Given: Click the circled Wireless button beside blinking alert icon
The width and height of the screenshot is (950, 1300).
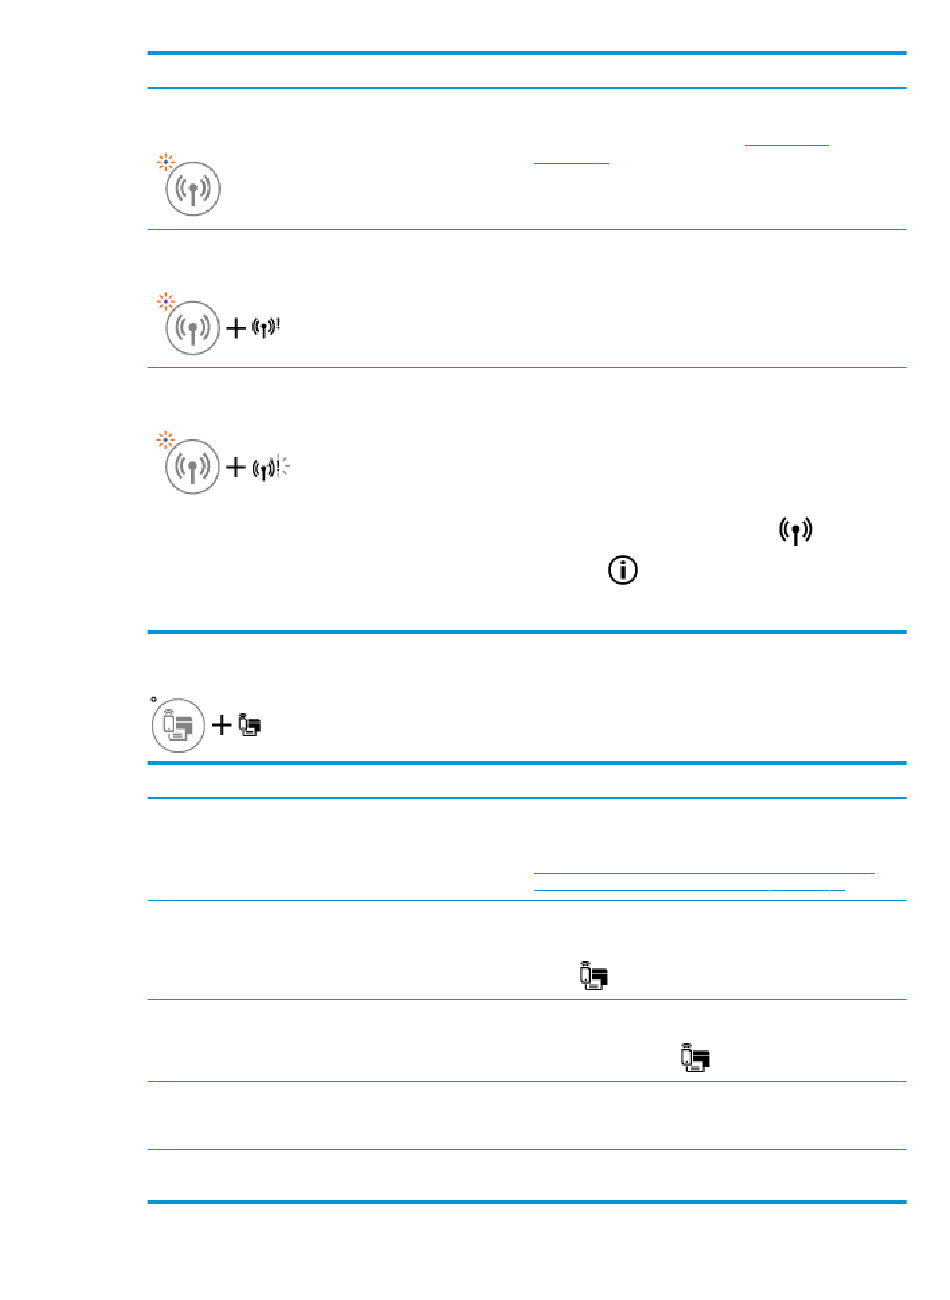Looking at the screenshot, I should click(x=193, y=466).
